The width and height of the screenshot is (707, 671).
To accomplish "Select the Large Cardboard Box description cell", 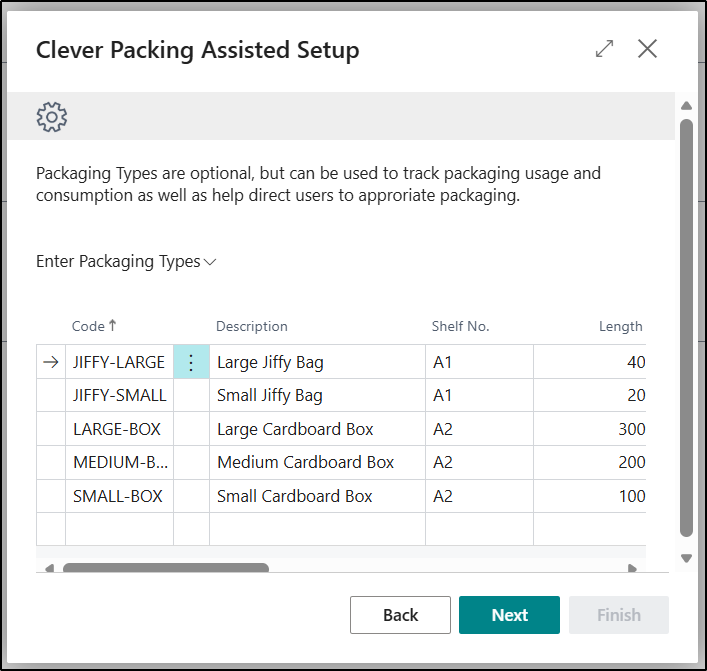I will tap(295, 429).
